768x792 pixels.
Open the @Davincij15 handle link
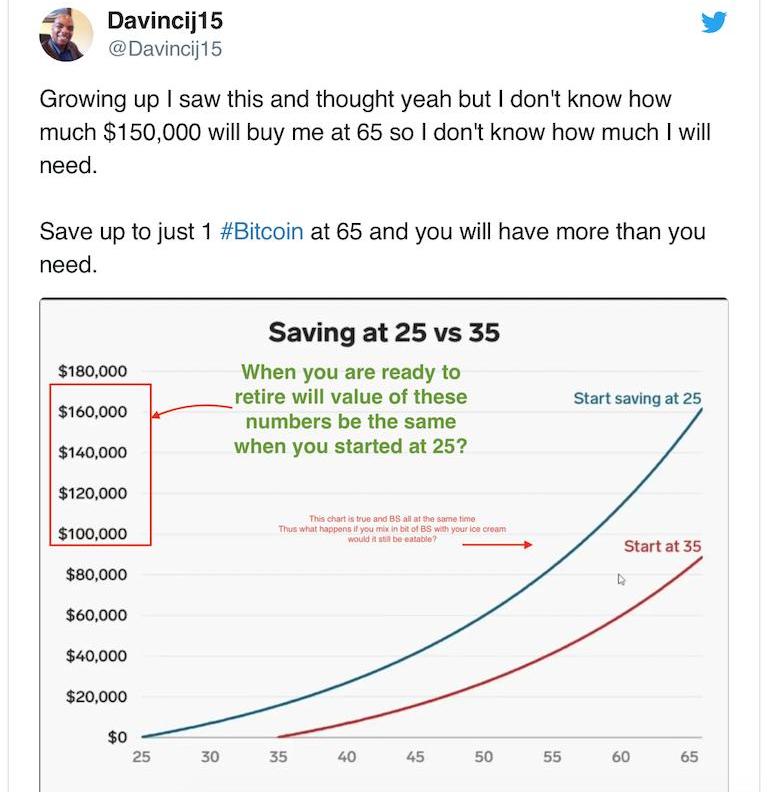[x=165, y=49]
